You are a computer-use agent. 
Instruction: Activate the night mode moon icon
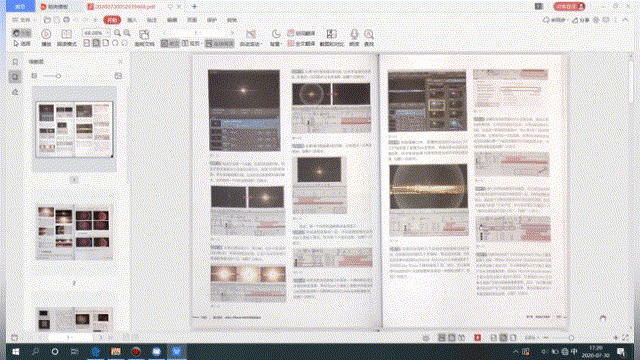276,34
